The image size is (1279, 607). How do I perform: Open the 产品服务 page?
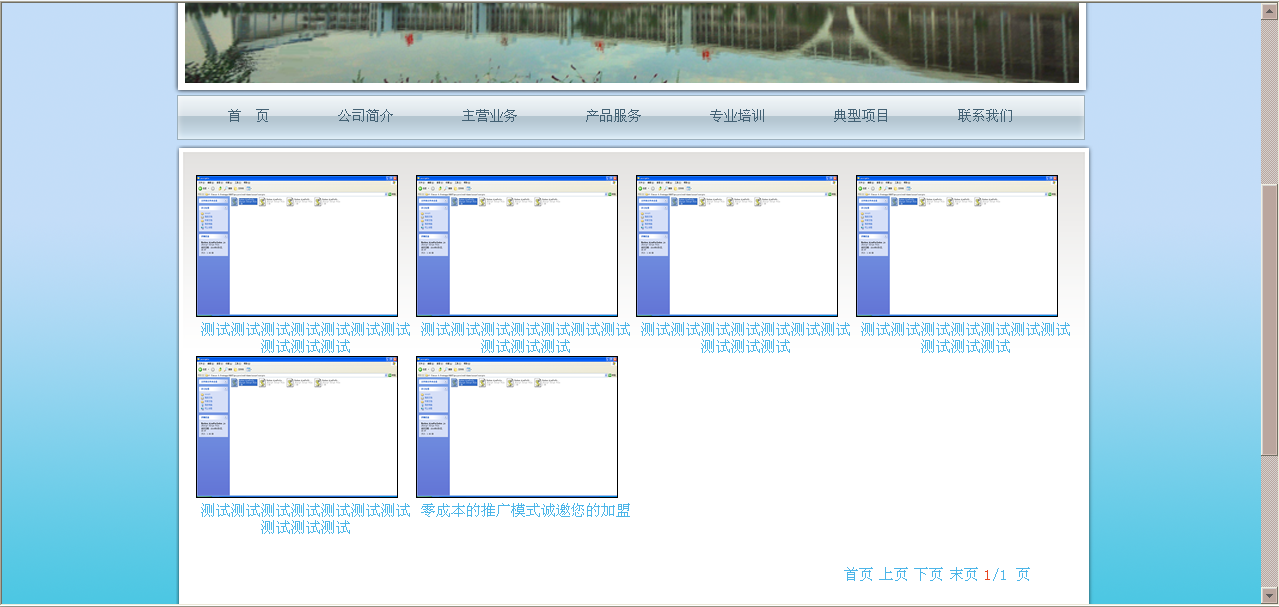click(613, 116)
